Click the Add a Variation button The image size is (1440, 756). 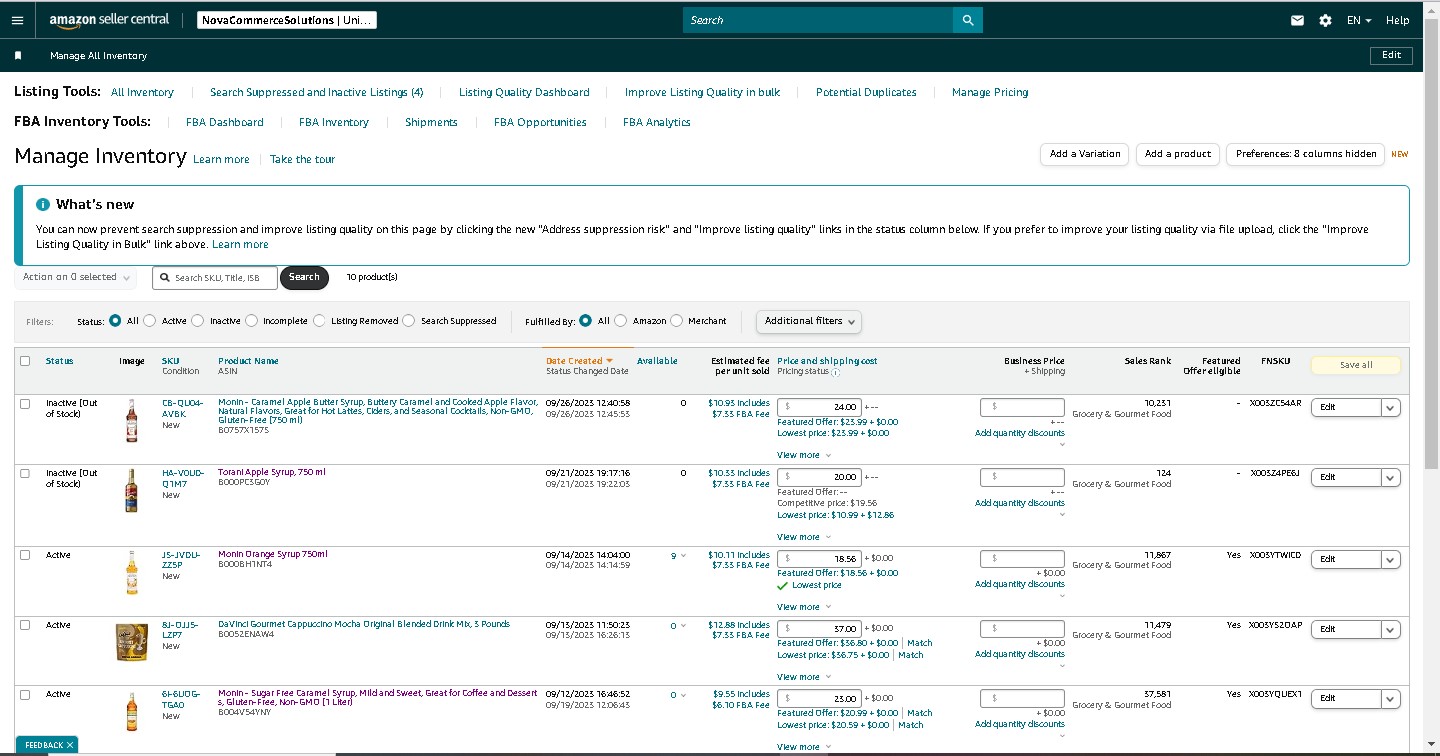click(x=1085, y=154)
